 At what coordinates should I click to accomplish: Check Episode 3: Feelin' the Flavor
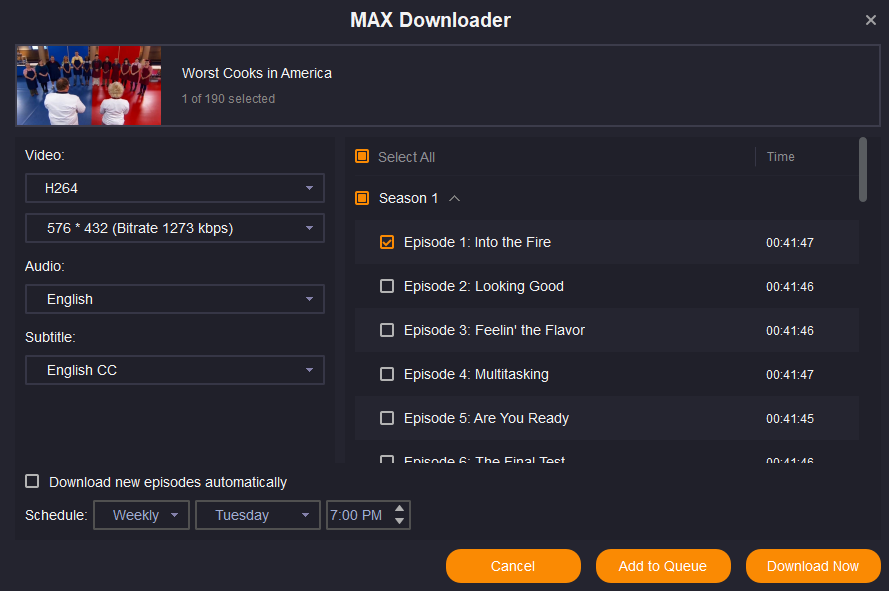(x=387, y=330)
